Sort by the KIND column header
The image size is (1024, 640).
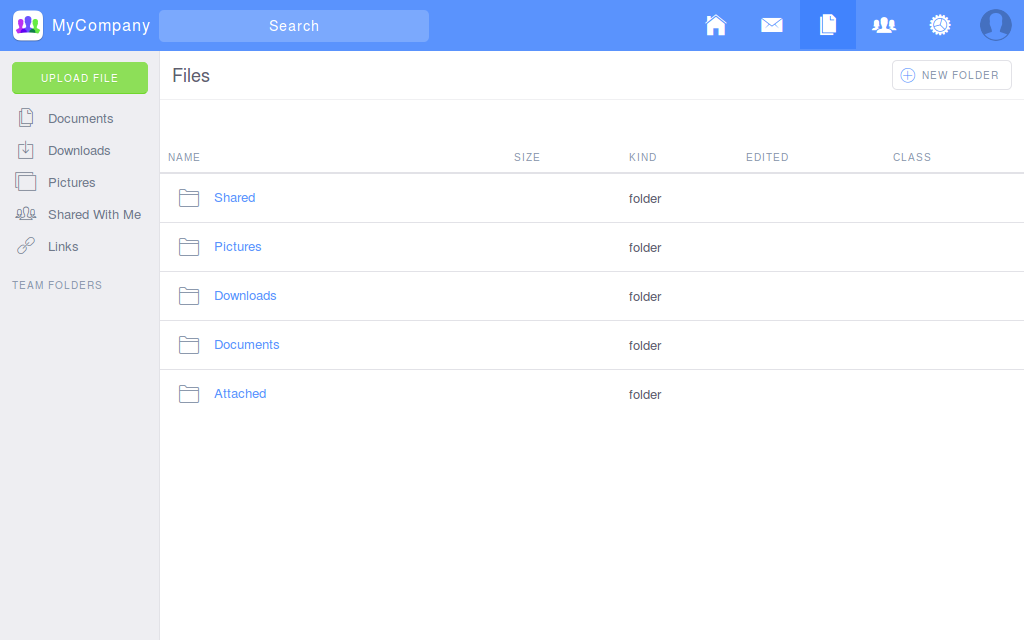point(643,157)
